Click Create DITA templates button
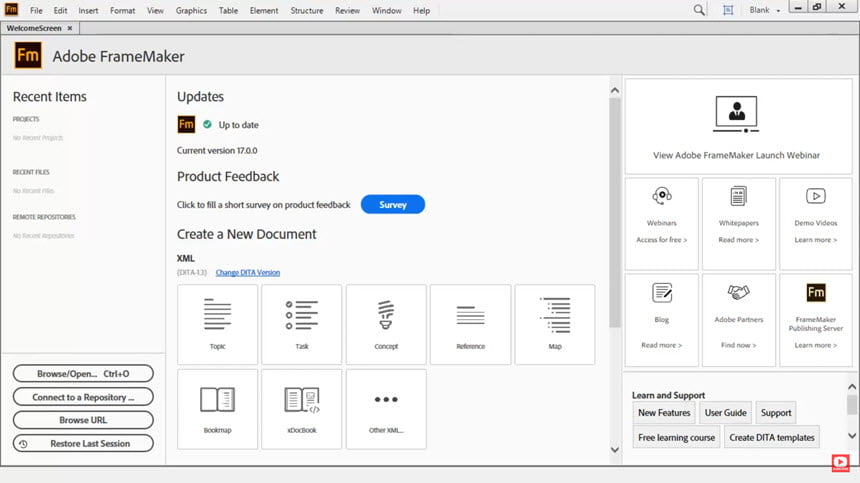This screenshot has height=483, width=860. 772,437
